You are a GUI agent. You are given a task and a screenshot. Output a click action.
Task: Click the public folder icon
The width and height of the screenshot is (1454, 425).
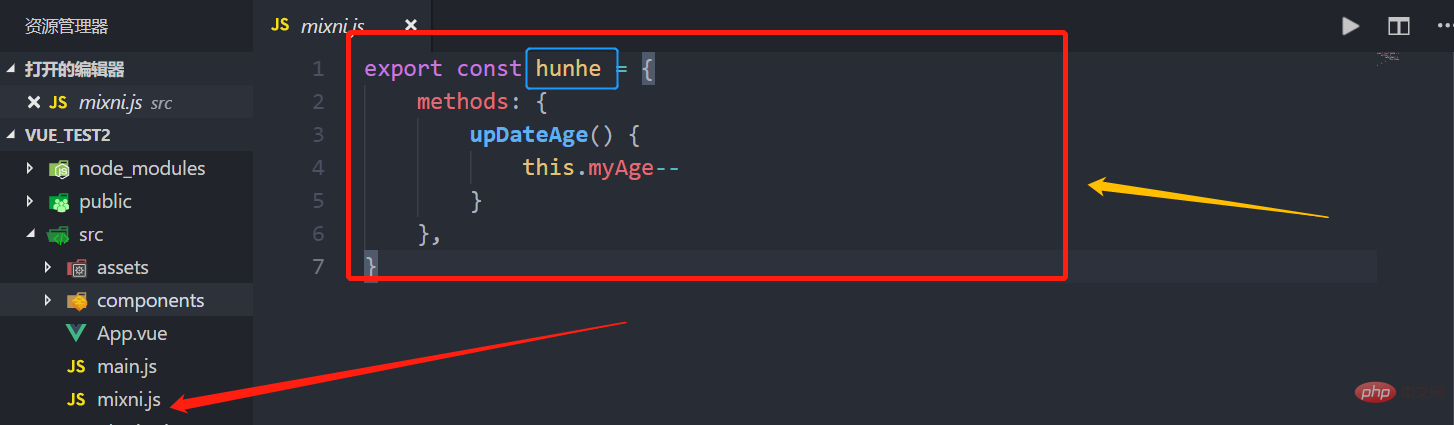click(x=59, y=201)
